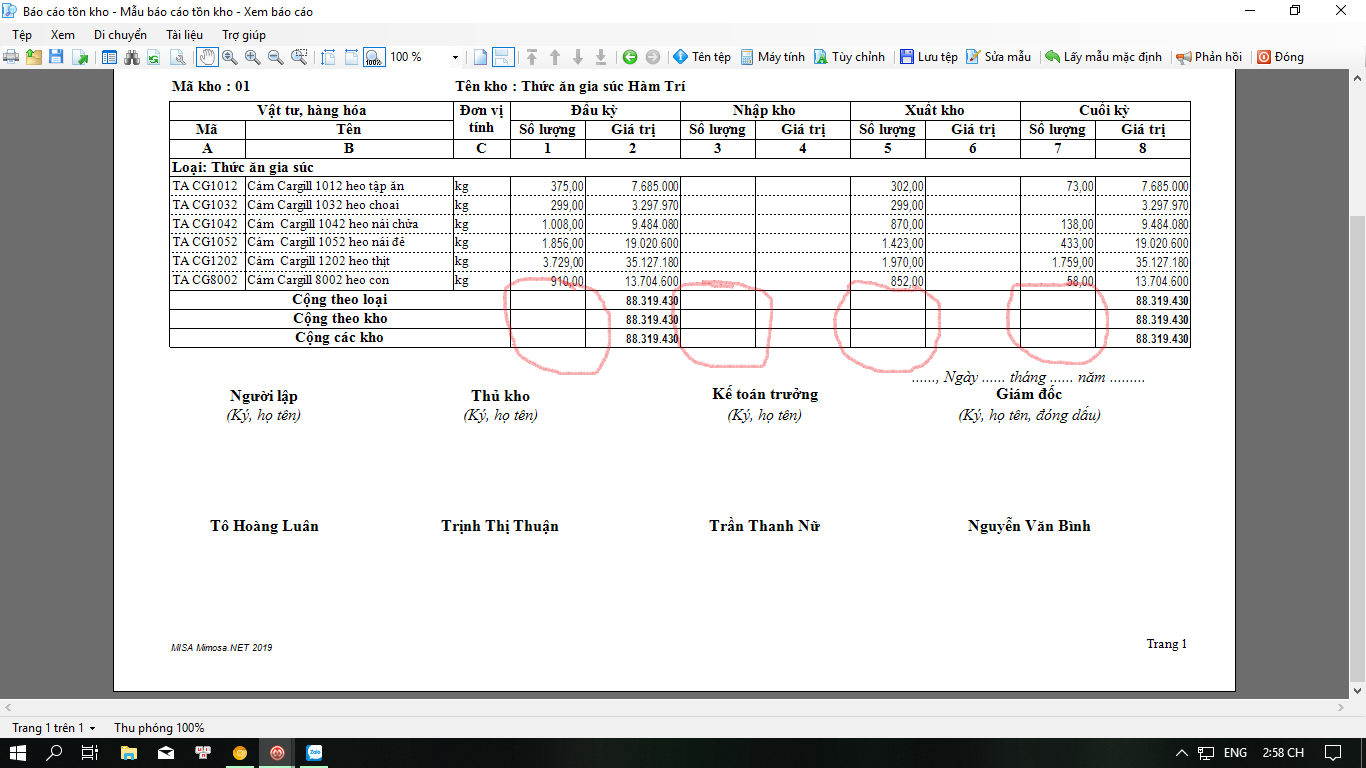The width and height of the screenshot is (1366, 768).
Task: Click the Tùy chỉnh button
Action: (x=849, y=57)
